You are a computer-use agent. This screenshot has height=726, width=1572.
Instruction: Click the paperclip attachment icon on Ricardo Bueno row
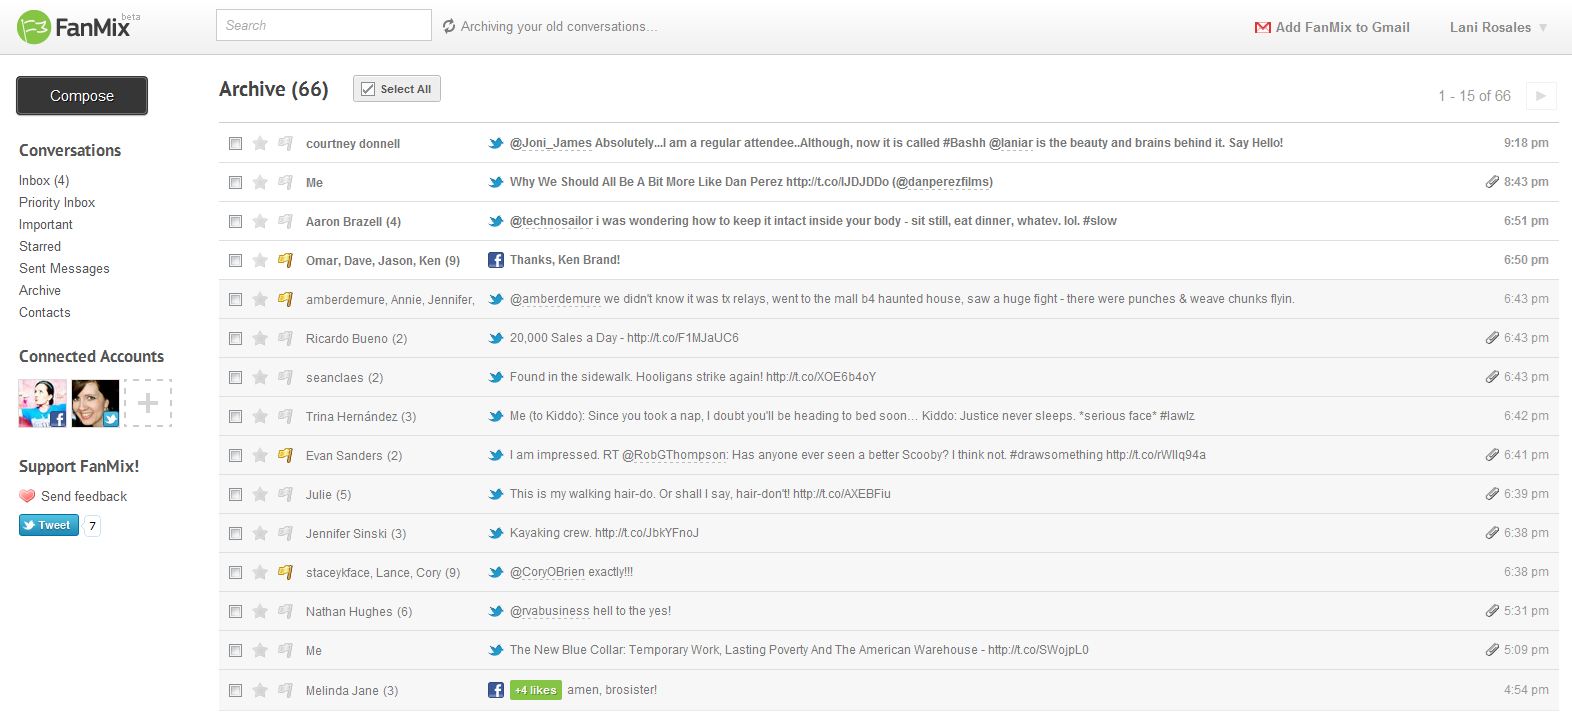click(x=1492, y=338)
